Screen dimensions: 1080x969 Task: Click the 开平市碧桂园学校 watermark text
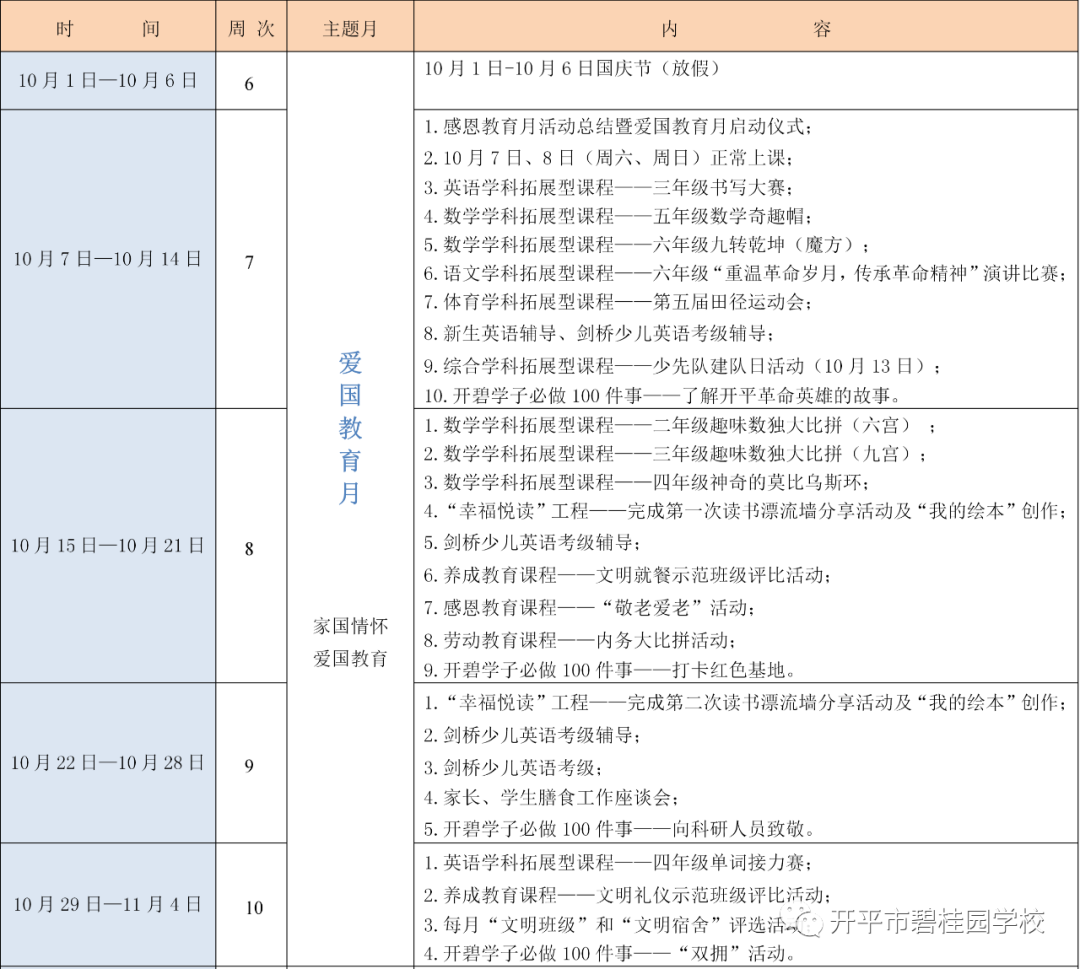(x=937, y=921)
